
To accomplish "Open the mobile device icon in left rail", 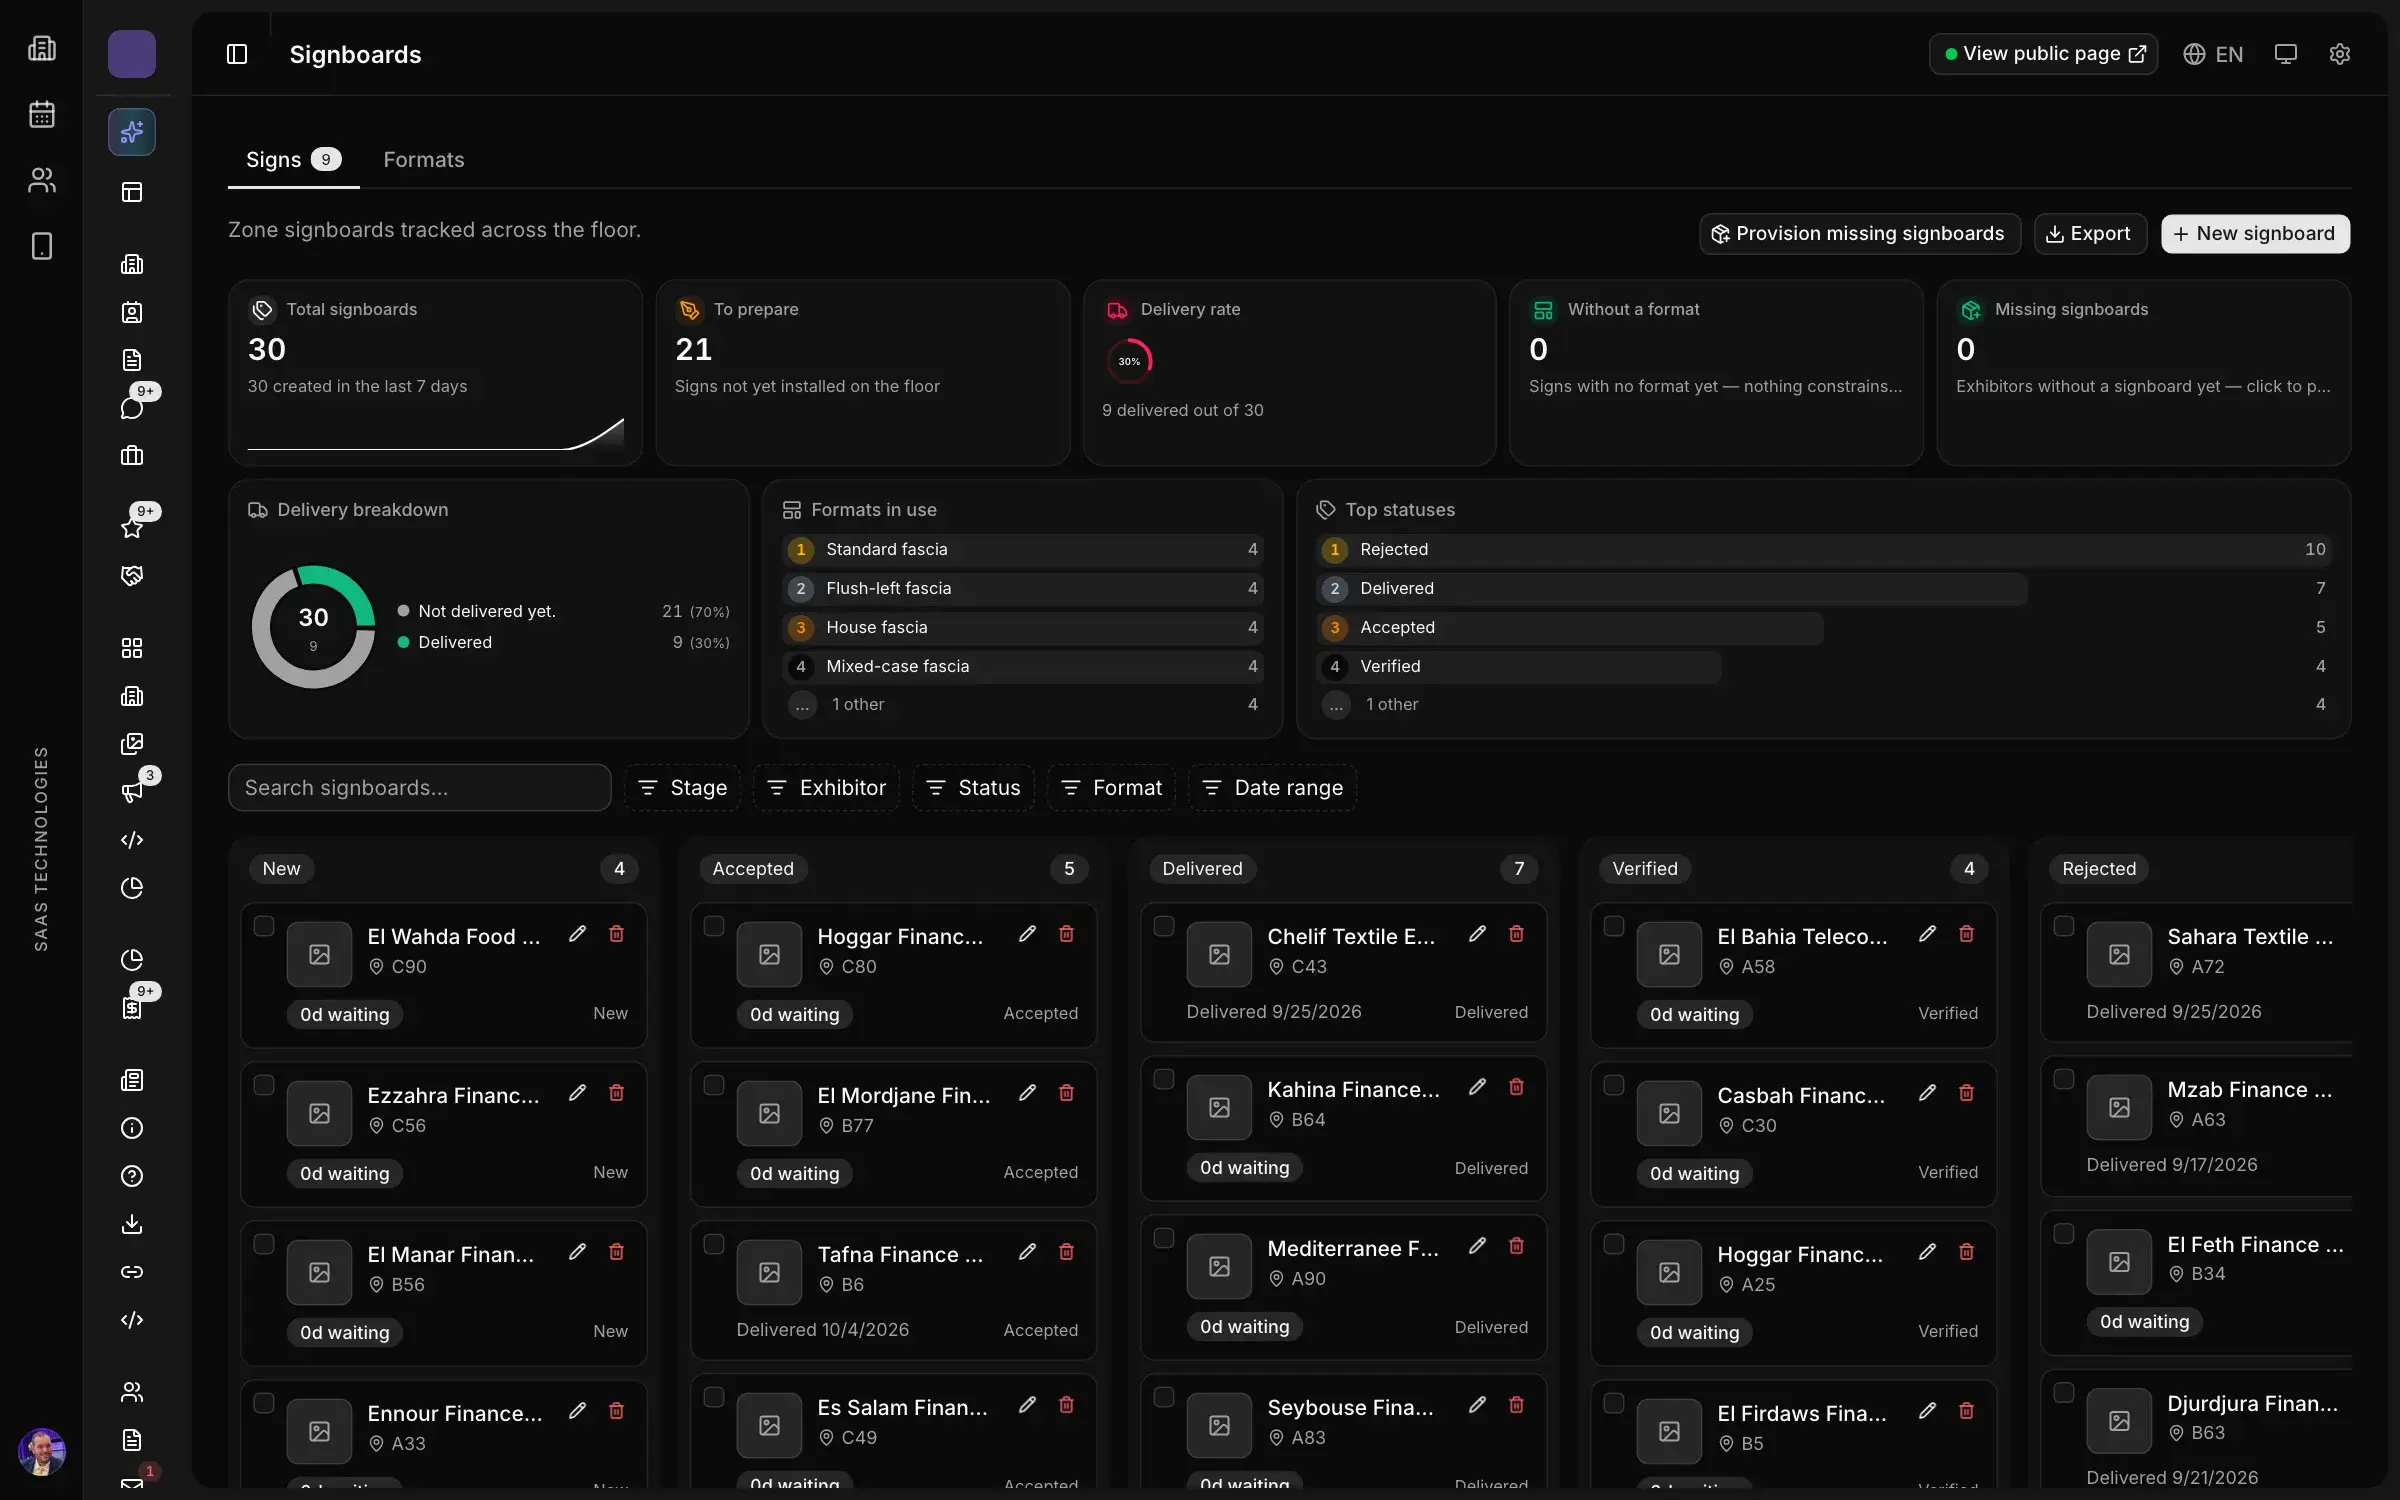I will 42,246.
